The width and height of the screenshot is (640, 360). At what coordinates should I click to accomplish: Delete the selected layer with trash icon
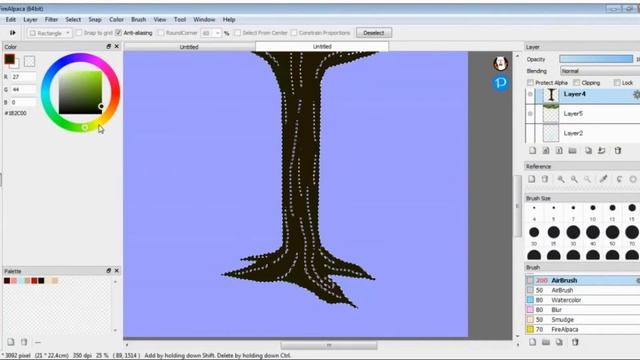click(x=618, y=151)
